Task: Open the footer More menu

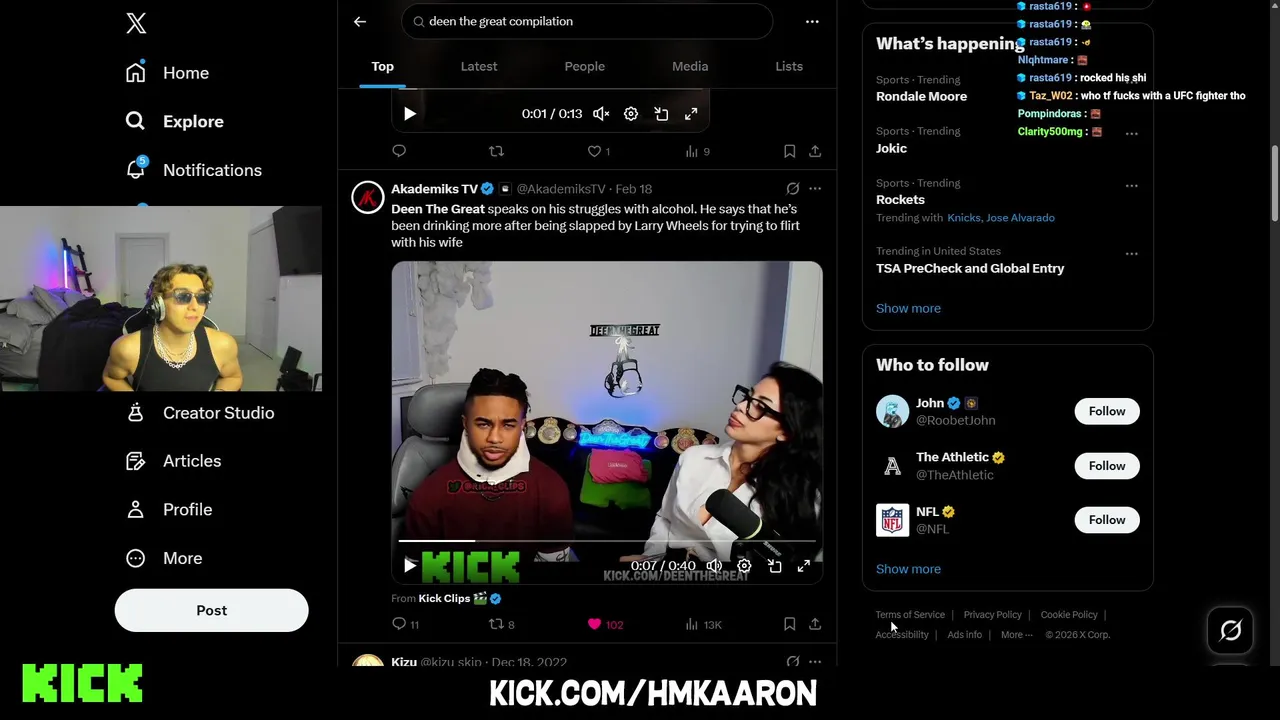Action: pos(1016,635)
